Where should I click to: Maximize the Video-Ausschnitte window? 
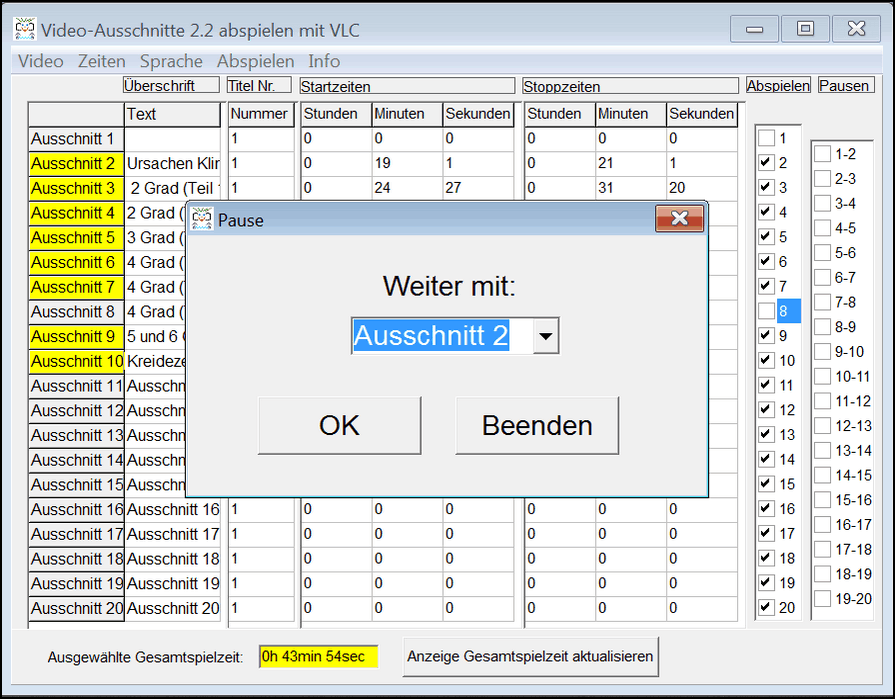[x=805, y=29]
